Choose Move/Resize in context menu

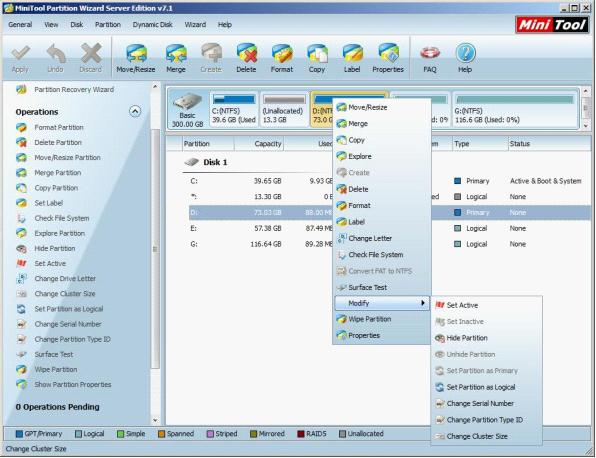click(382, 108)
